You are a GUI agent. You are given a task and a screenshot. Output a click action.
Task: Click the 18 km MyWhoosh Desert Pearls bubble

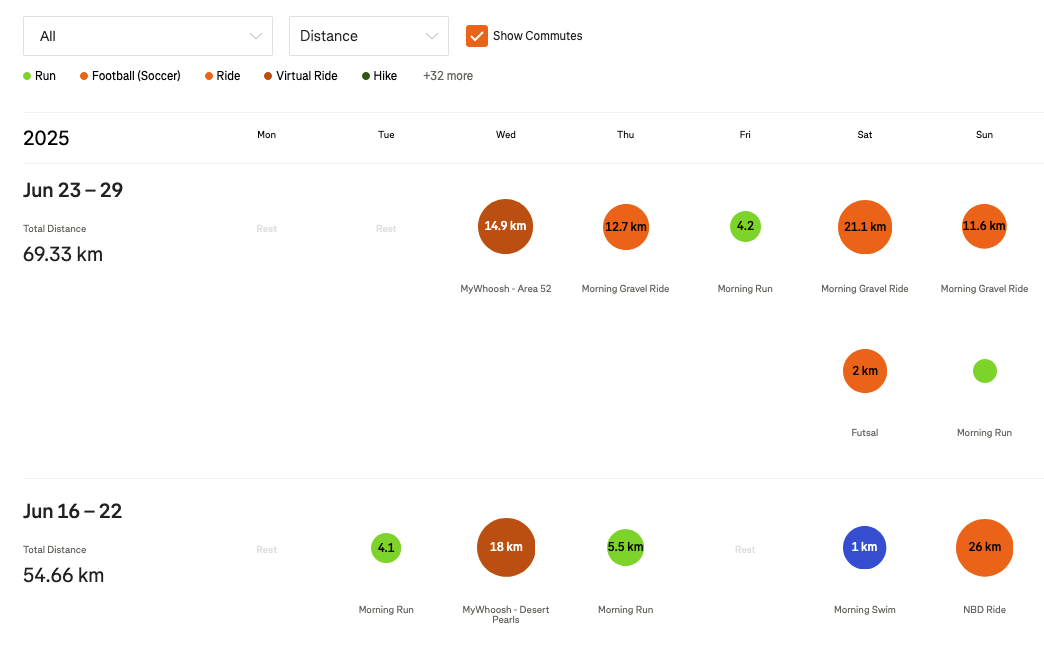pos(506,547)
